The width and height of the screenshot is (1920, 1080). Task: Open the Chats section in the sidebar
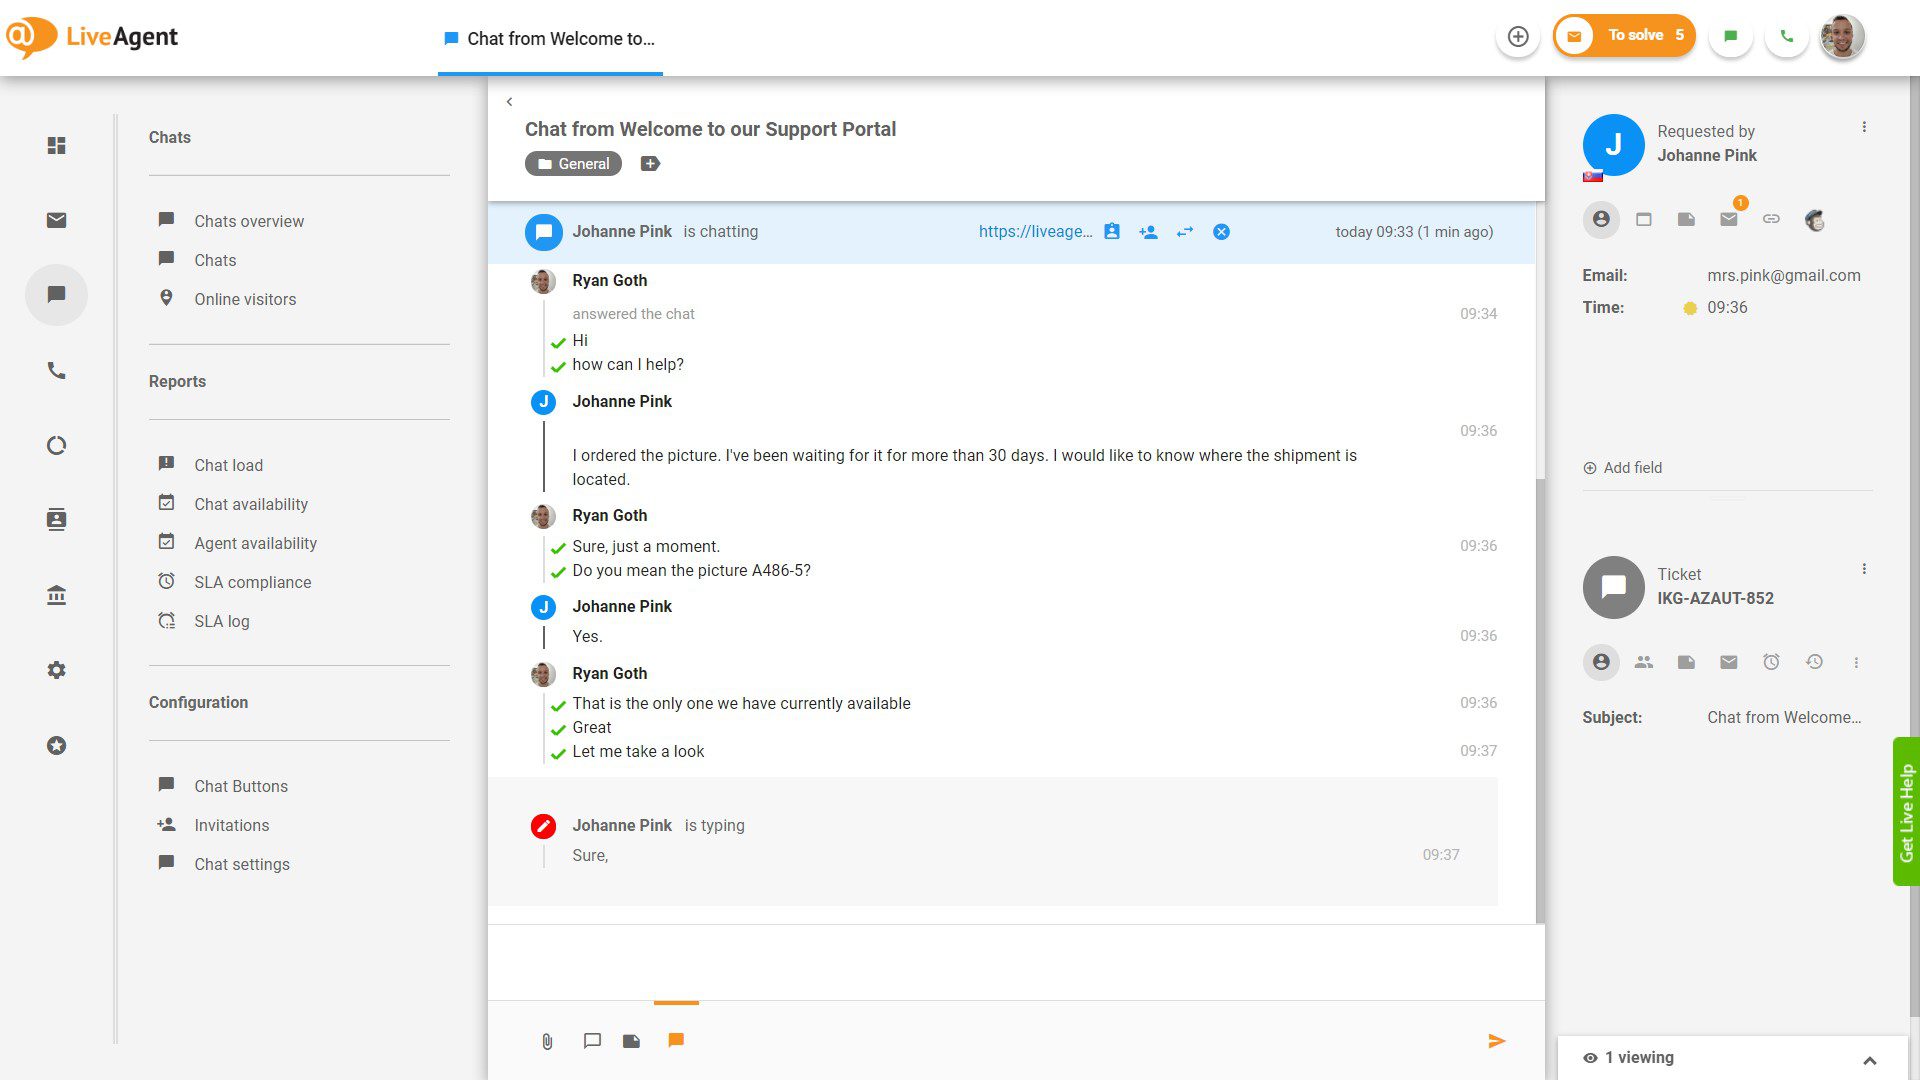(215, 260)
